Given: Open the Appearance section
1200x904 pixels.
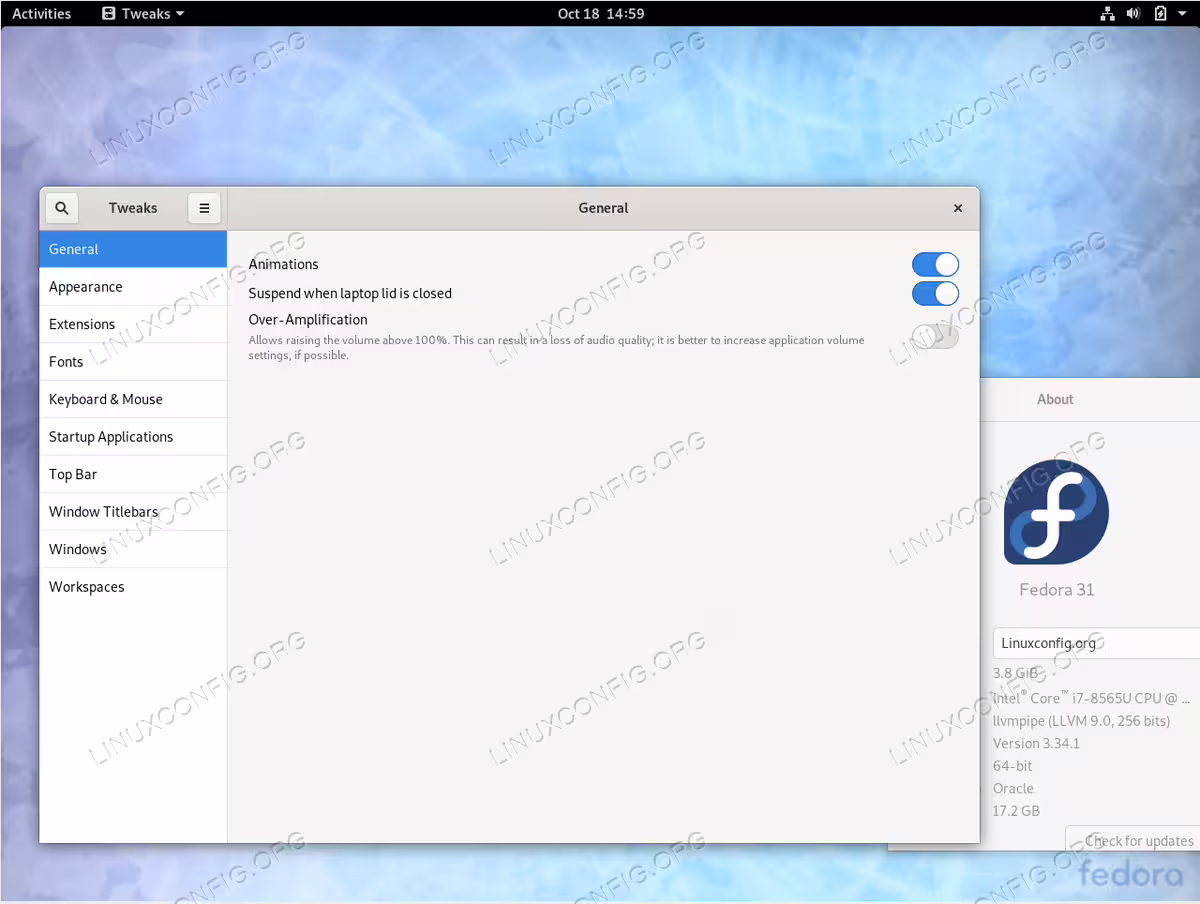Looking at the screenshot, I should coord(133,287).
